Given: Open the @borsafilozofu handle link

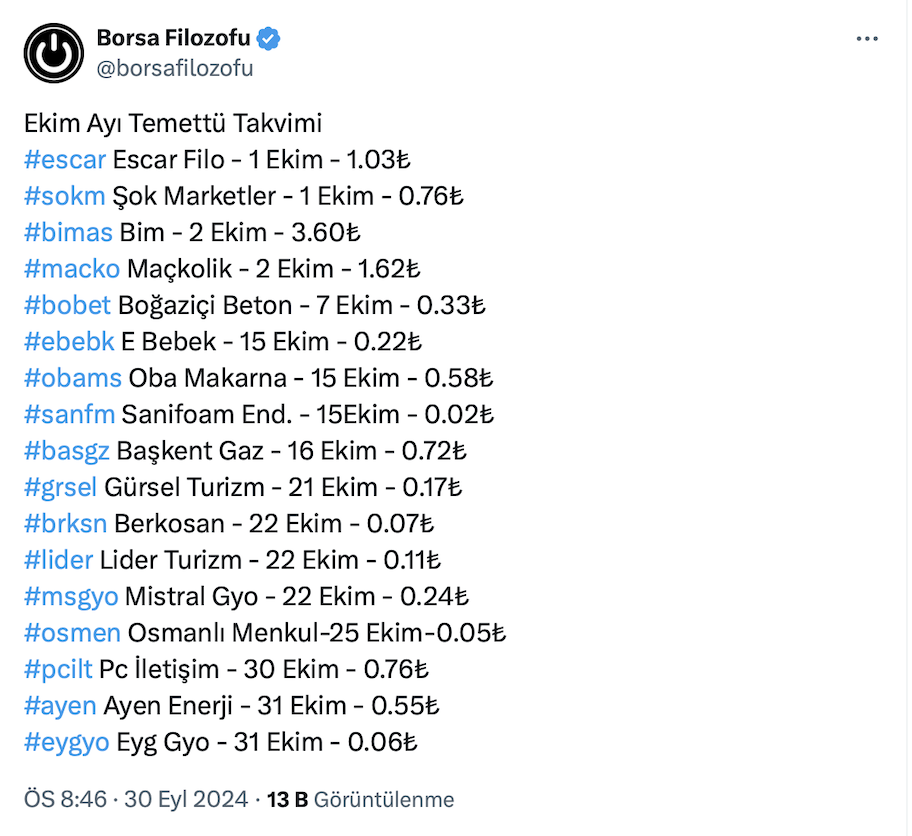Looking at the screenshot, I should 174,68.
